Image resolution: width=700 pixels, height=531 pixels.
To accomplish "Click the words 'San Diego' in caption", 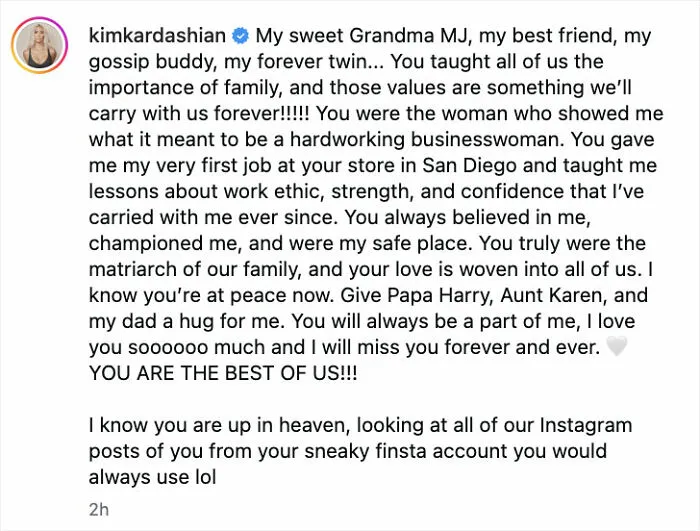I will coord(469,166).
